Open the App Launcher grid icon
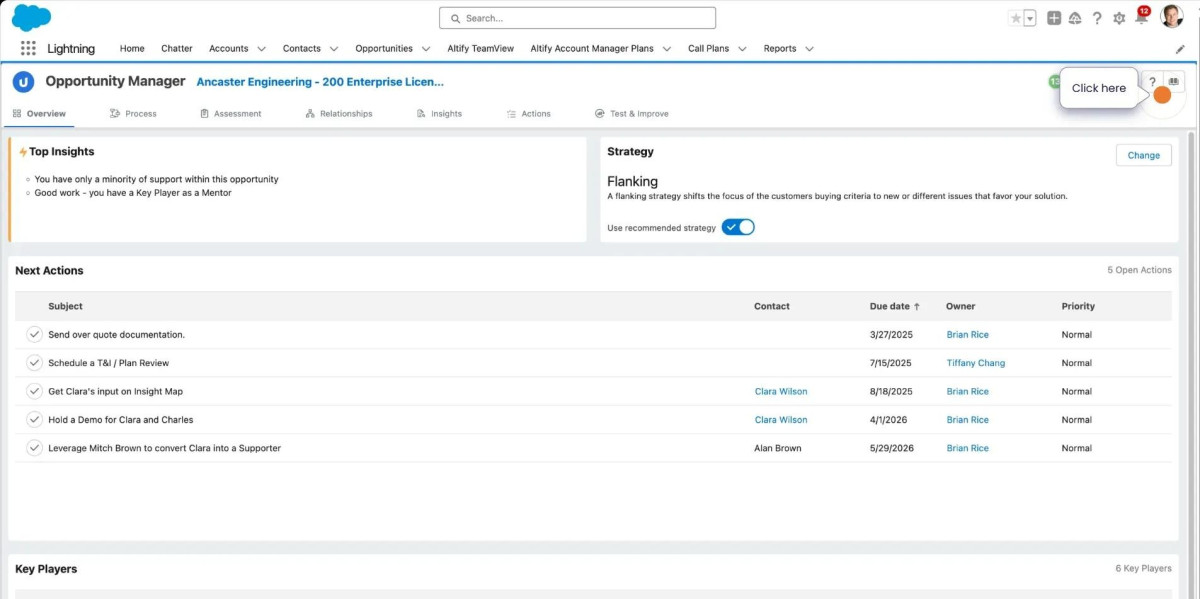The height and width of the screenshot is (599, 1200). pyautogui.click(x=28, y=48)
